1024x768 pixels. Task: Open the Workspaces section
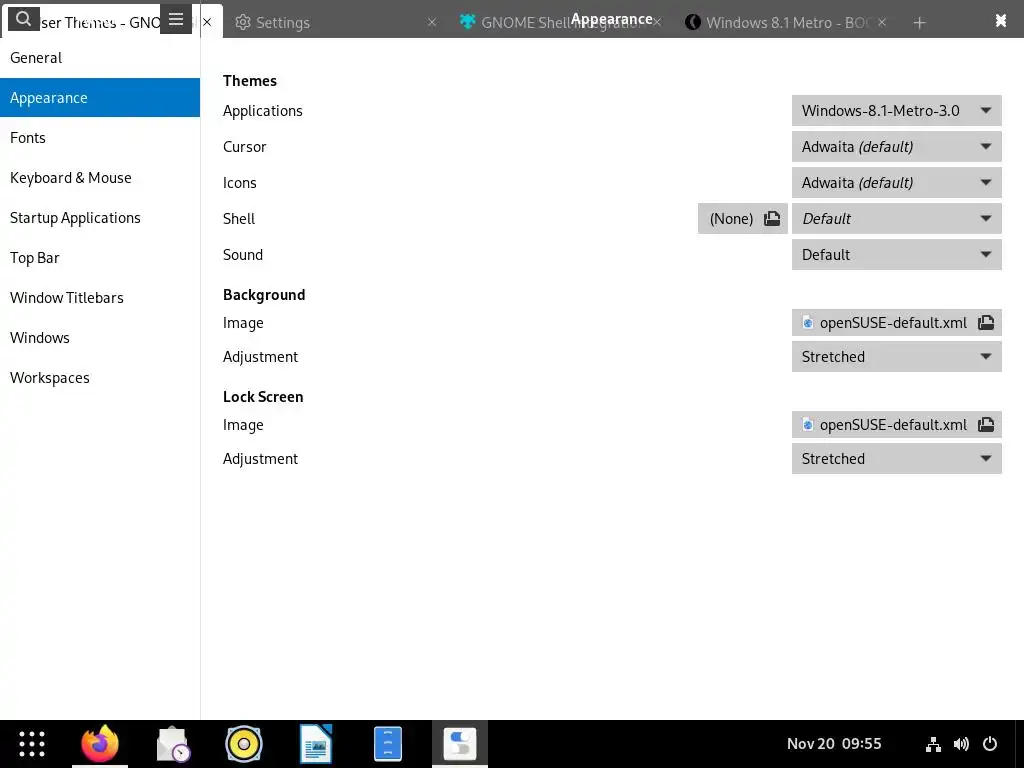100,377
